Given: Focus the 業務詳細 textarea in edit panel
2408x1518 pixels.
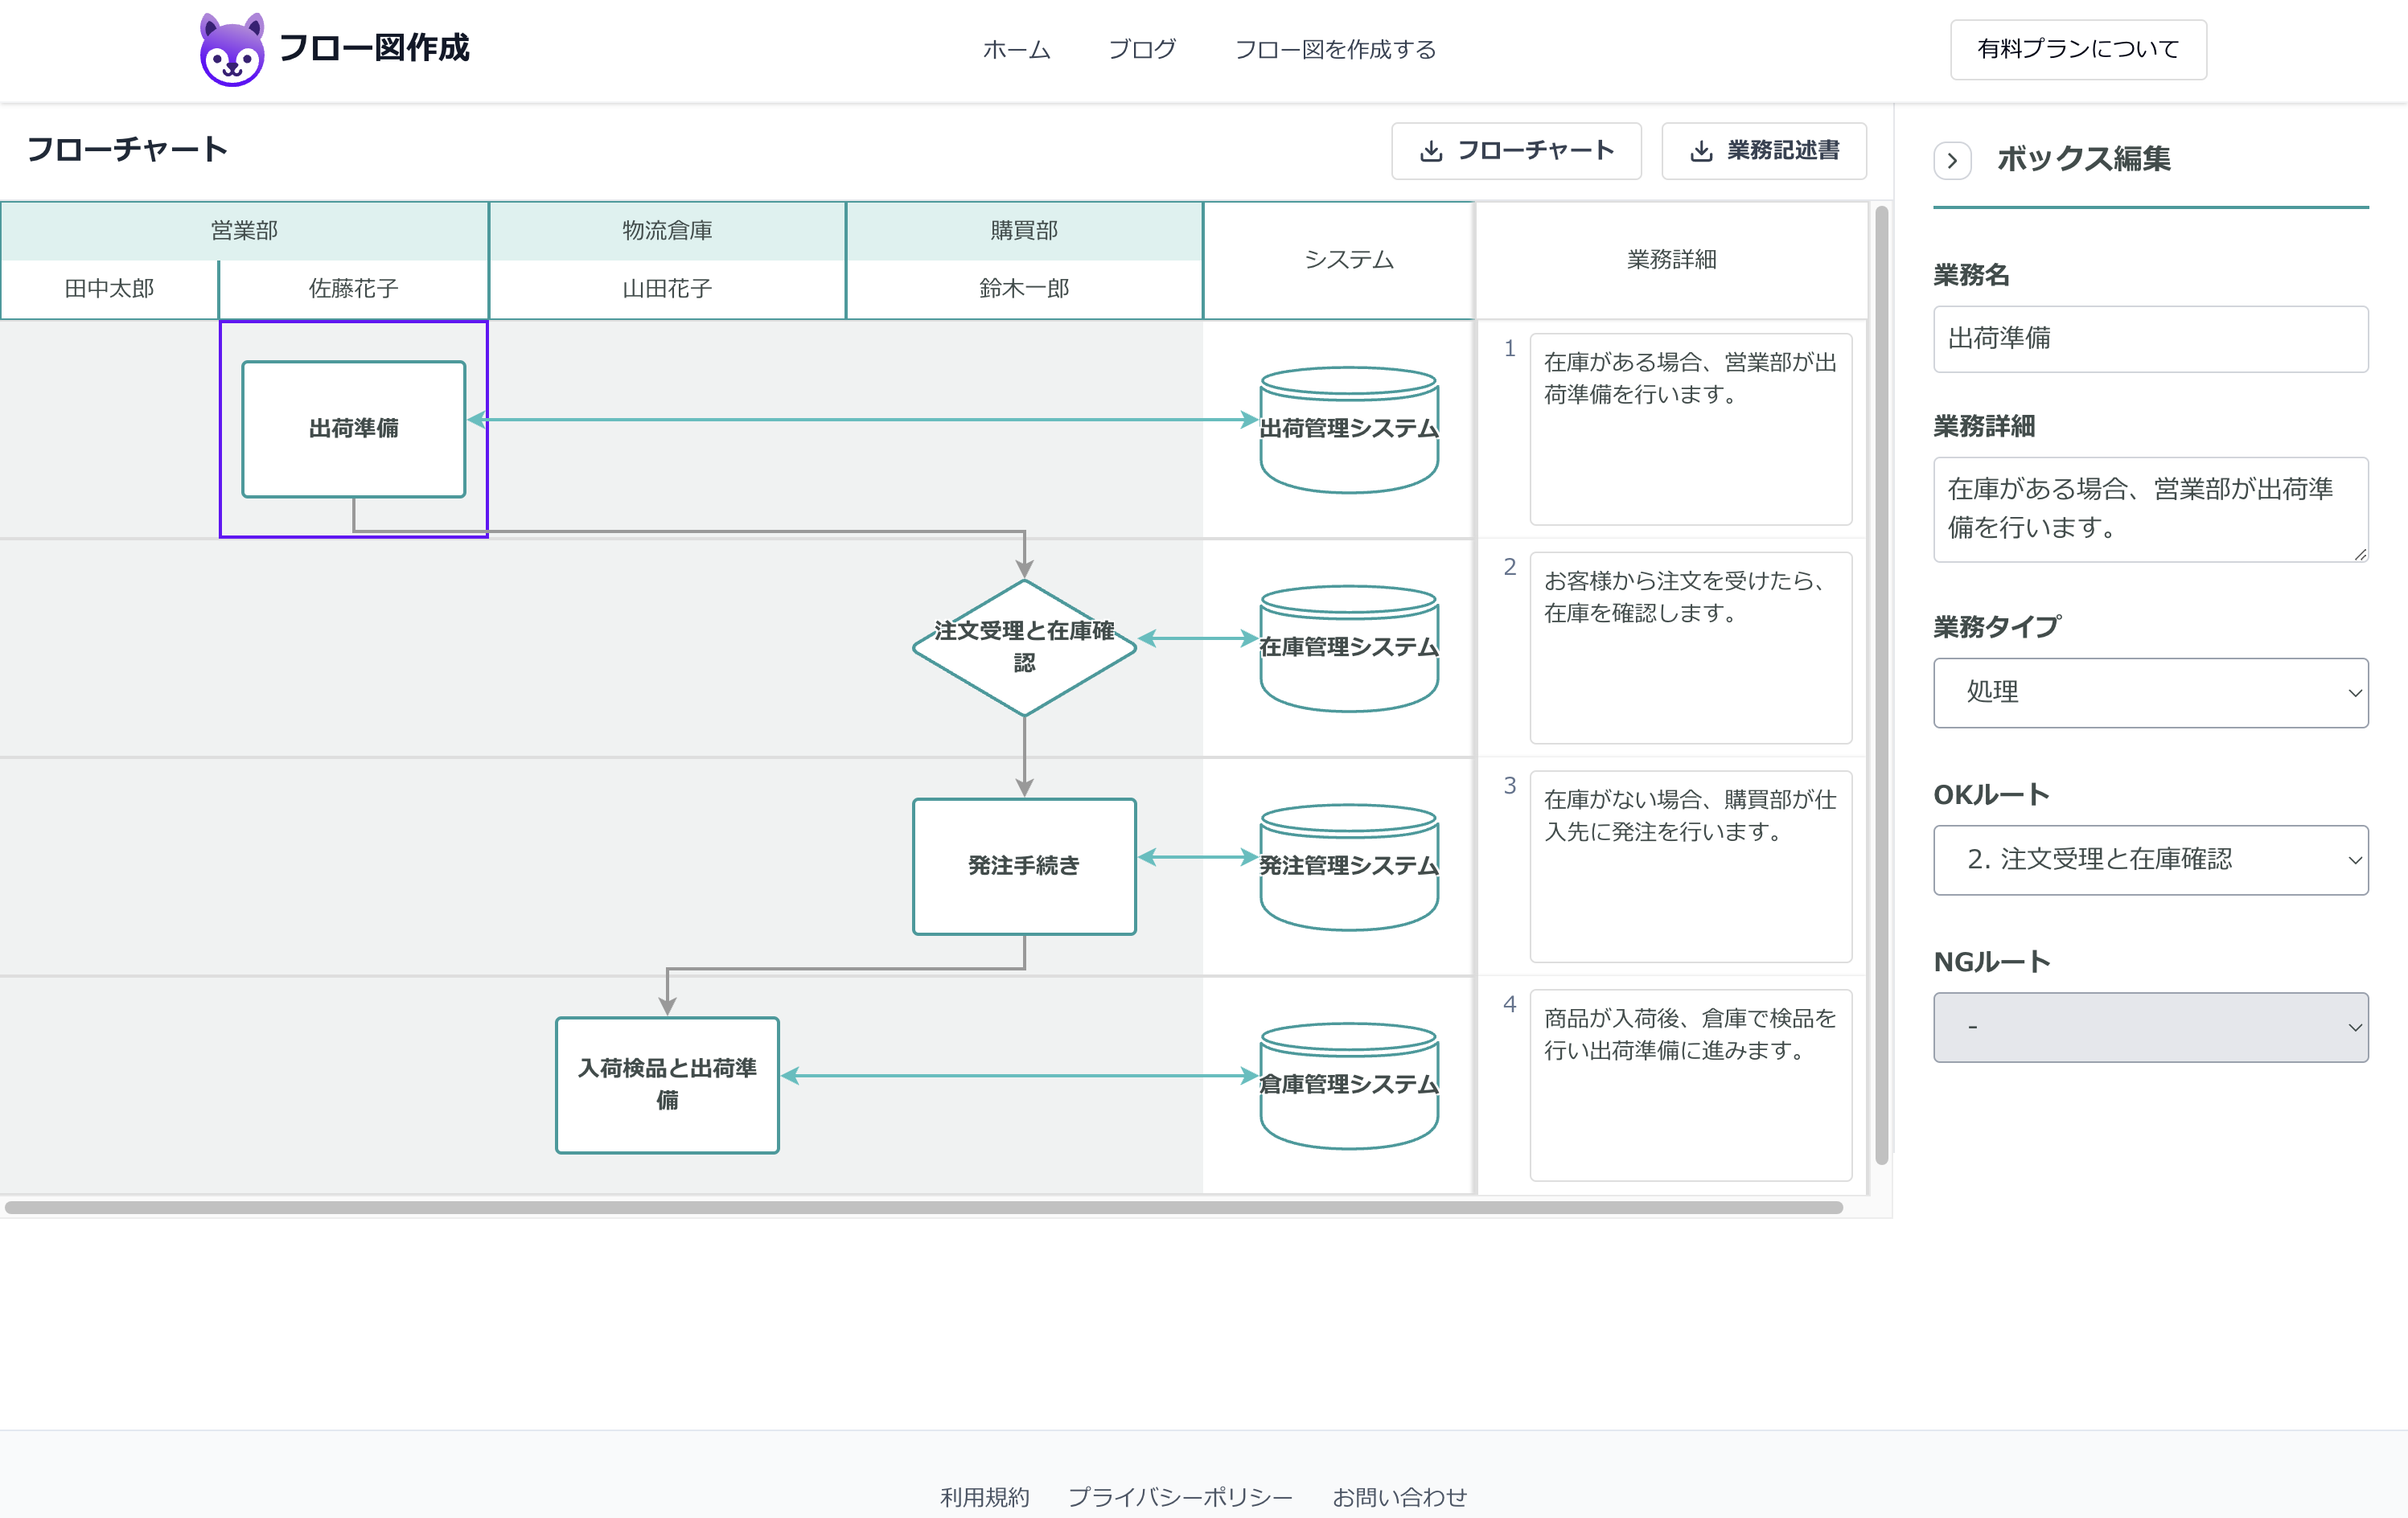Looking at the screenshot, I should click(x=2150, y=509).
